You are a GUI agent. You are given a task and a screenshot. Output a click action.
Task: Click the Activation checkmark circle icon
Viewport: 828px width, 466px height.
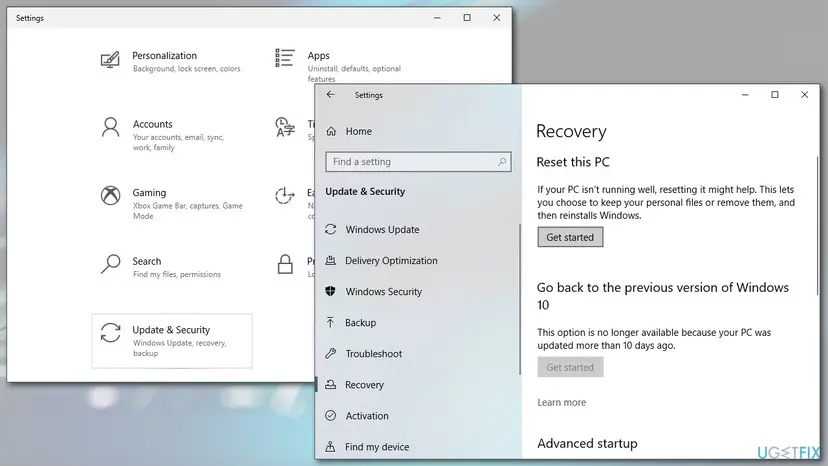[331, 415]
